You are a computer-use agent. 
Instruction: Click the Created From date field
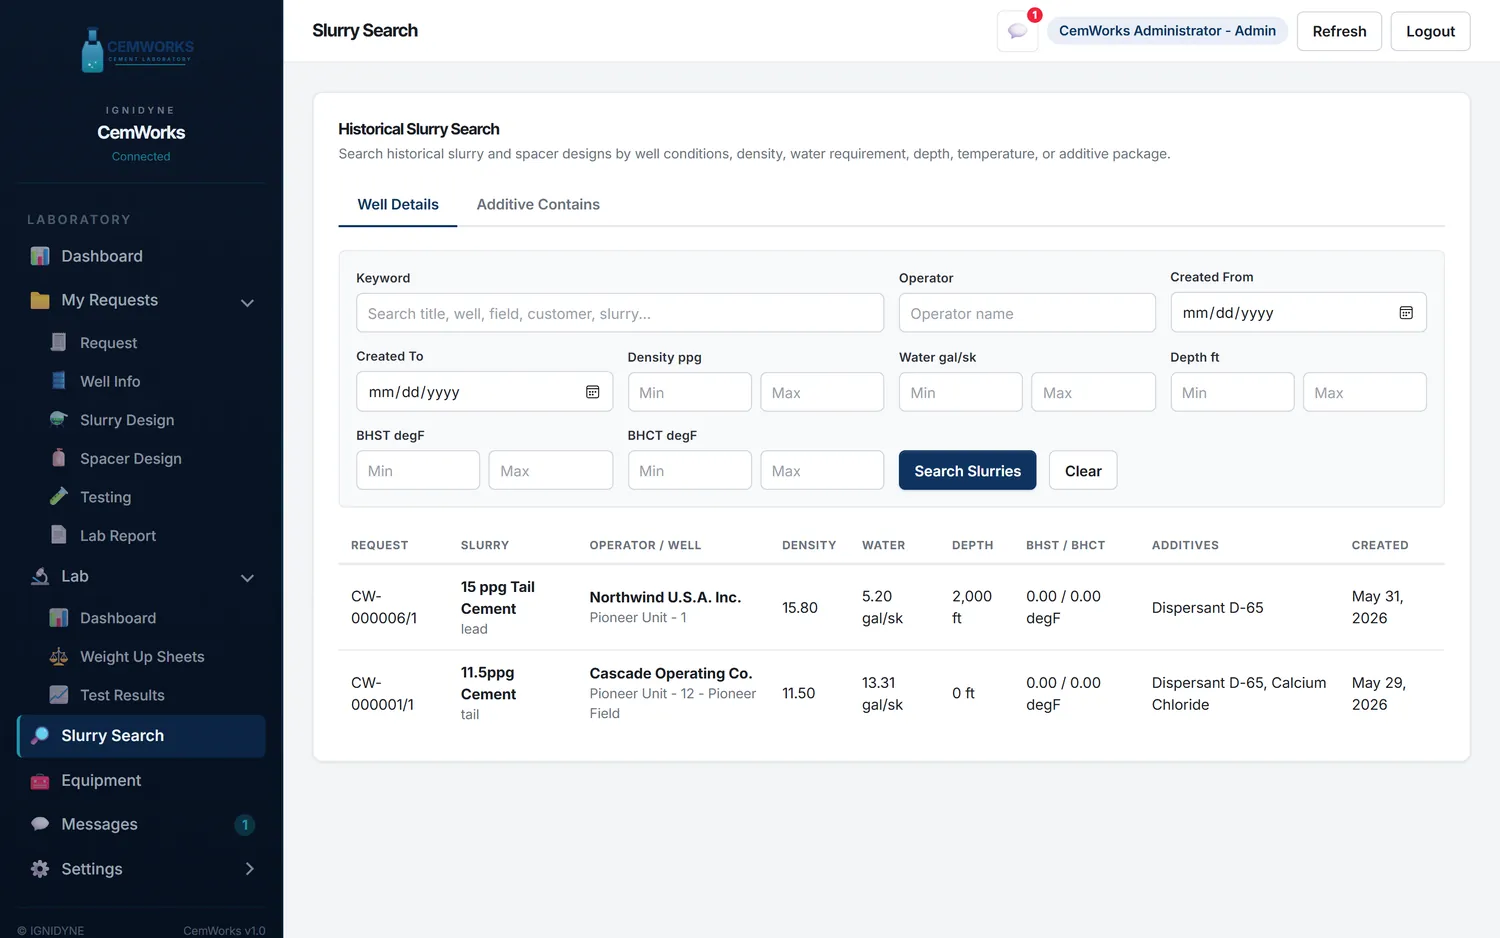(1298, 313)
